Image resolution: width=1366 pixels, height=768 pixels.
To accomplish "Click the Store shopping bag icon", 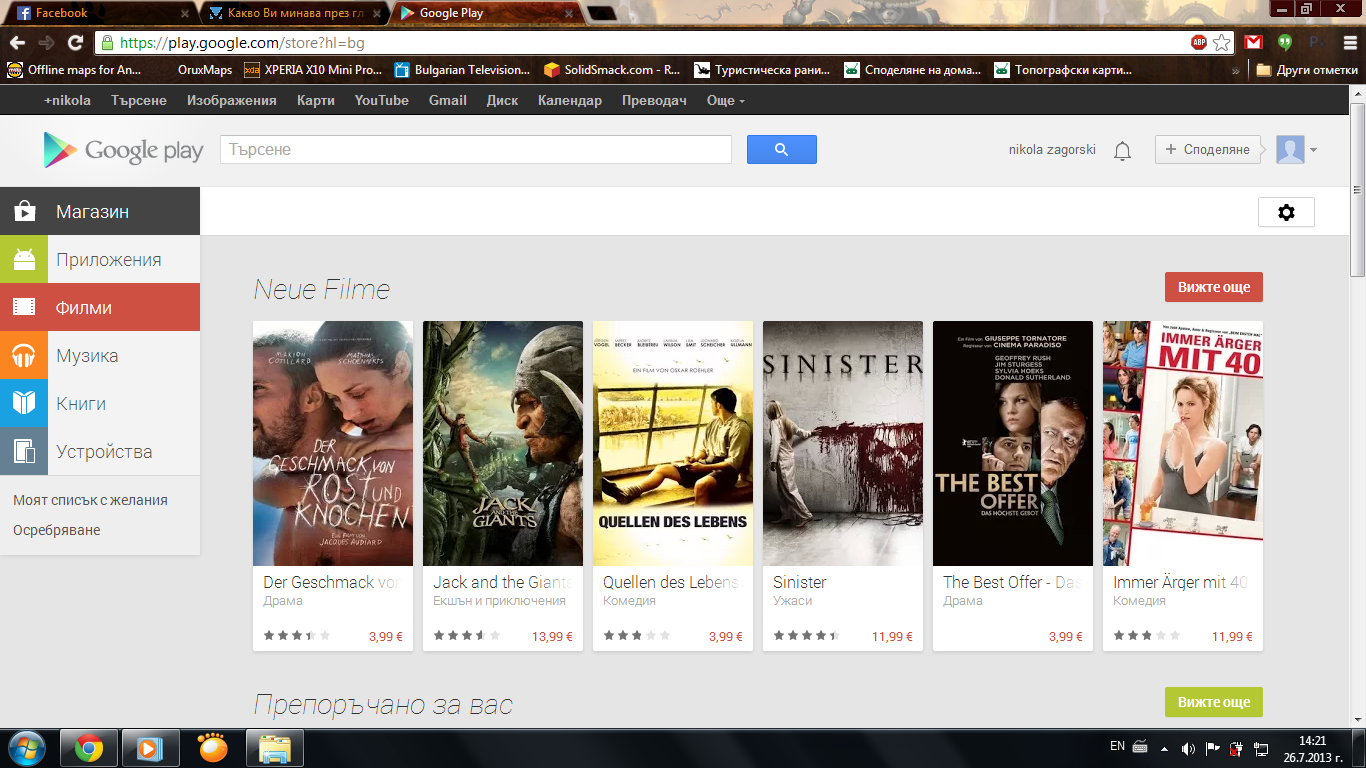I will [24, 211].
